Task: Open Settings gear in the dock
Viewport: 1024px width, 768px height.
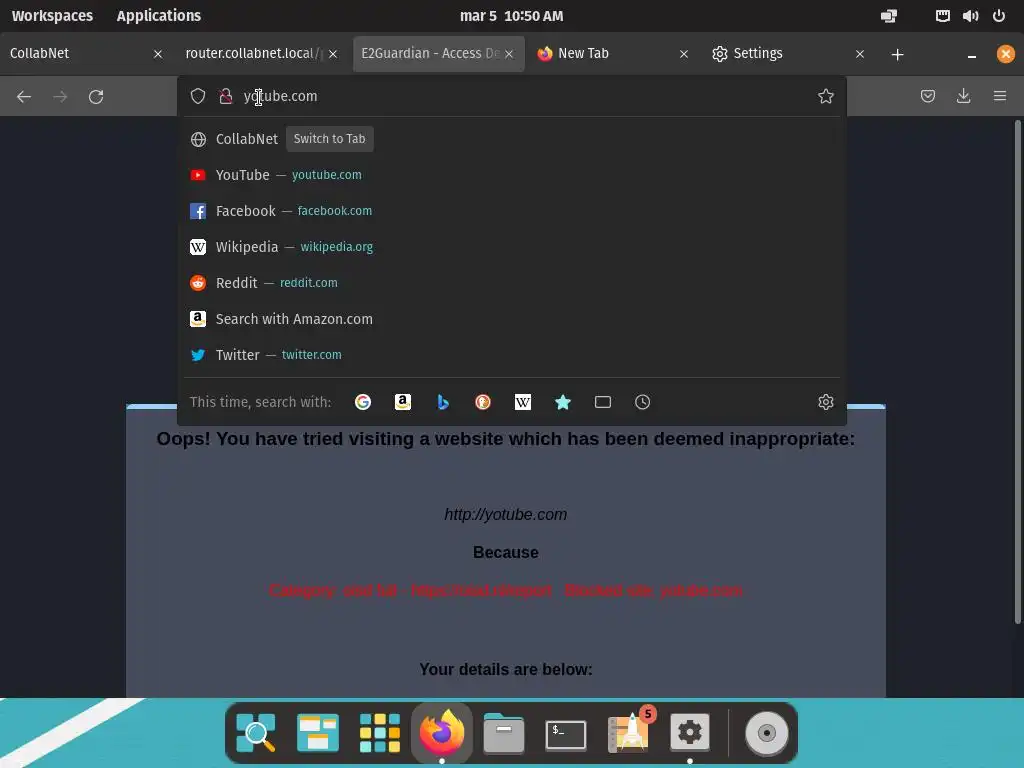Action: click(x=690, y=732)
